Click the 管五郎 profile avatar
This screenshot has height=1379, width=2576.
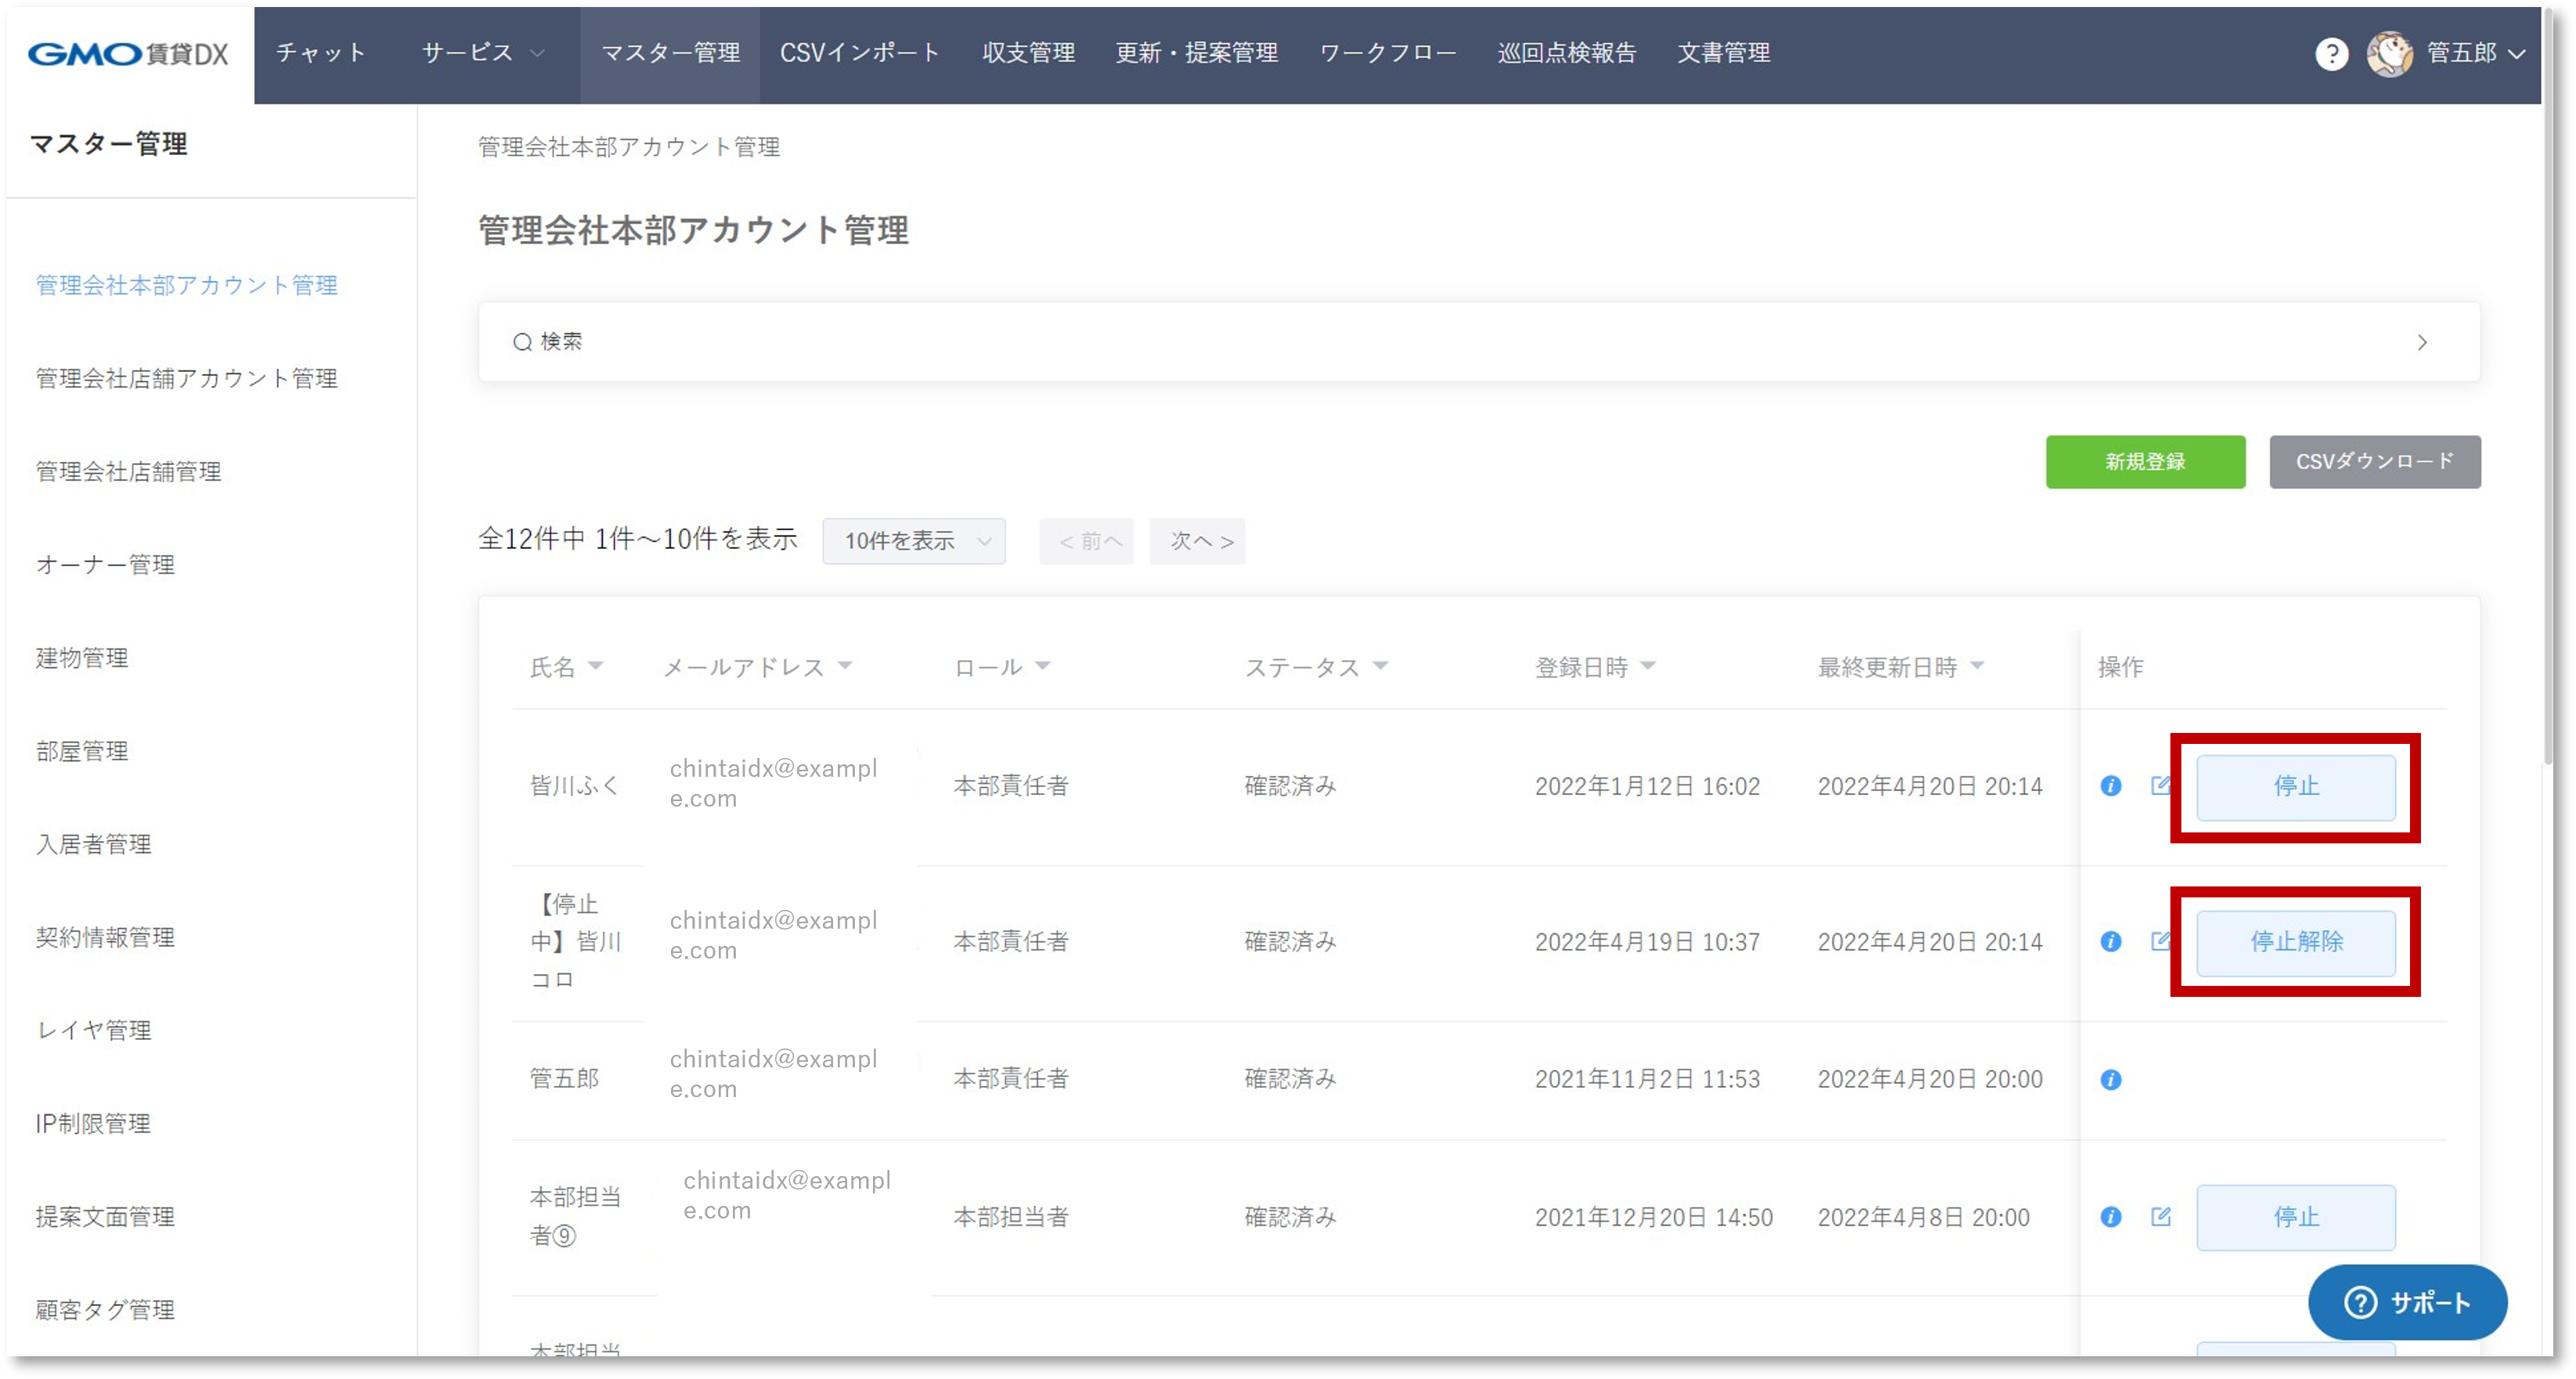coord(2389,53)
